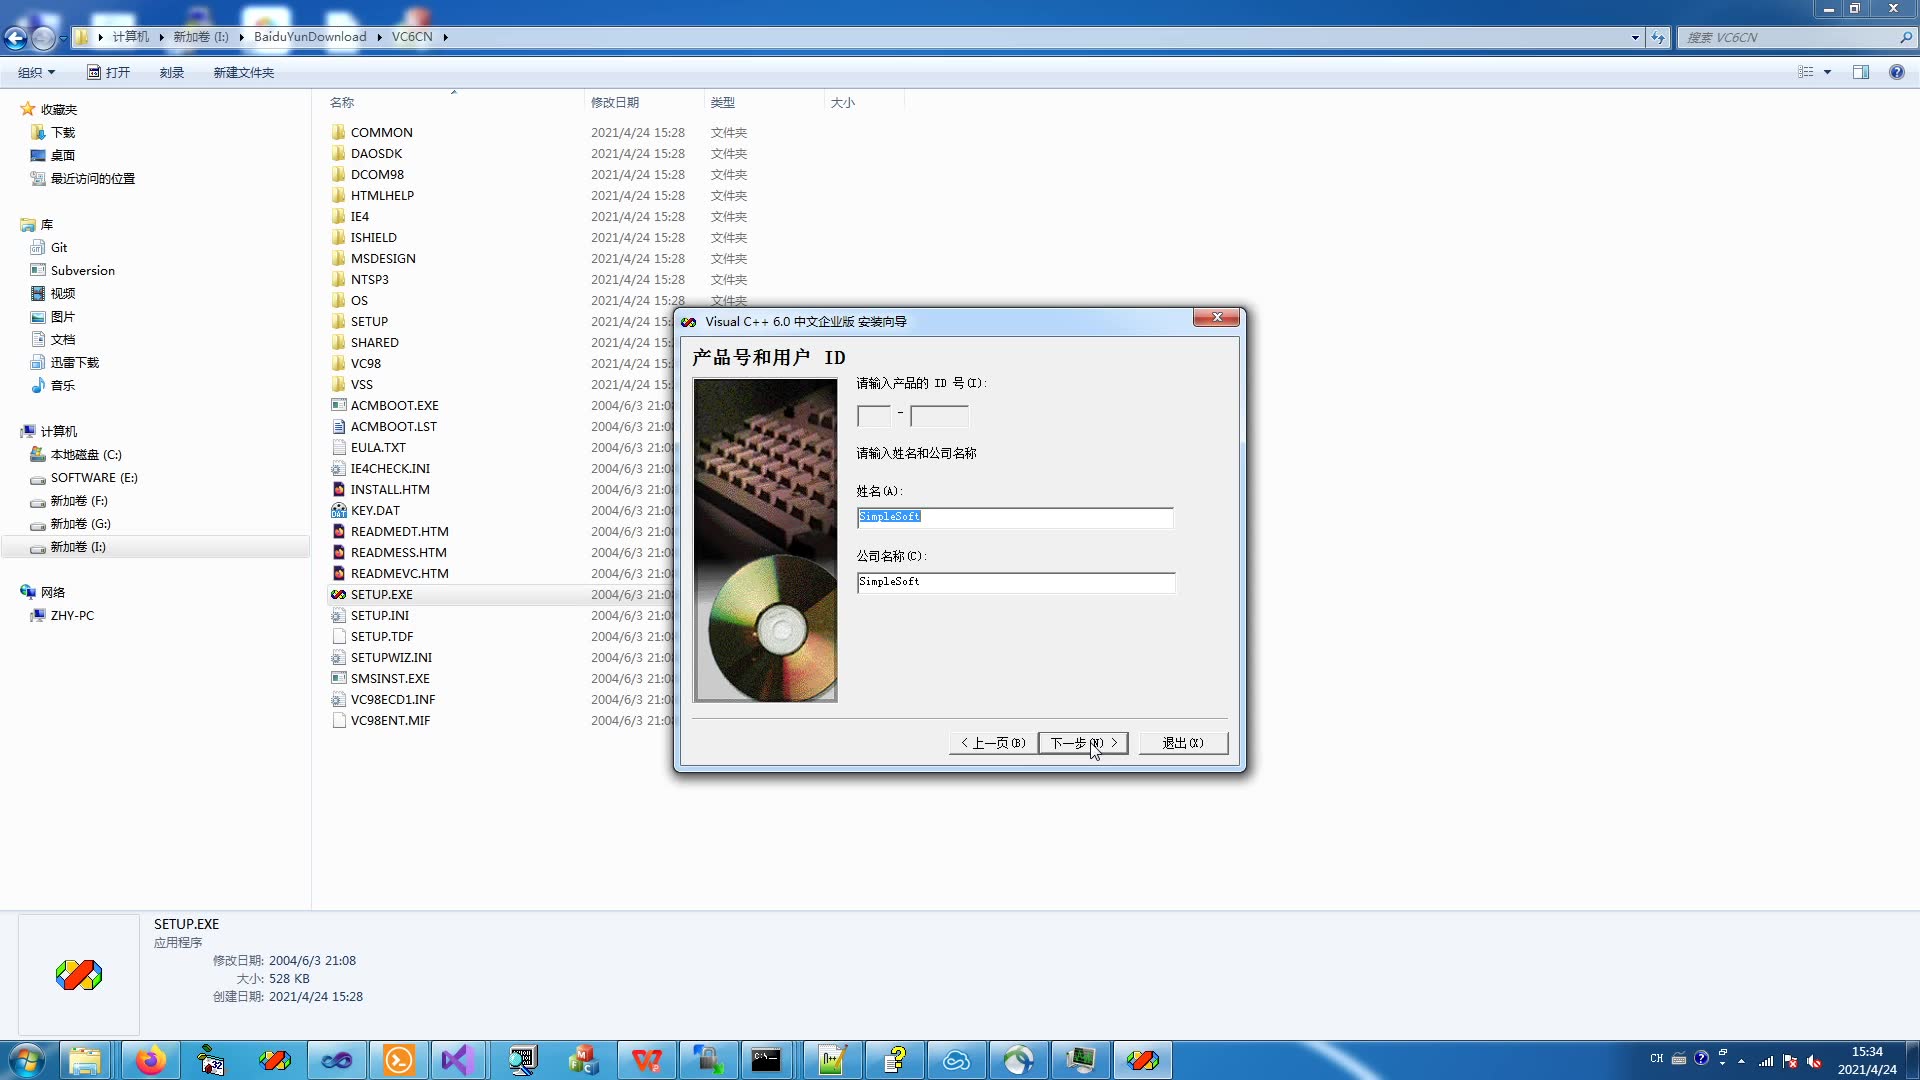1920x1080 pixels.
Task: Click VC6CN in the address breadcrumb
Action: [x=412, y=37]
